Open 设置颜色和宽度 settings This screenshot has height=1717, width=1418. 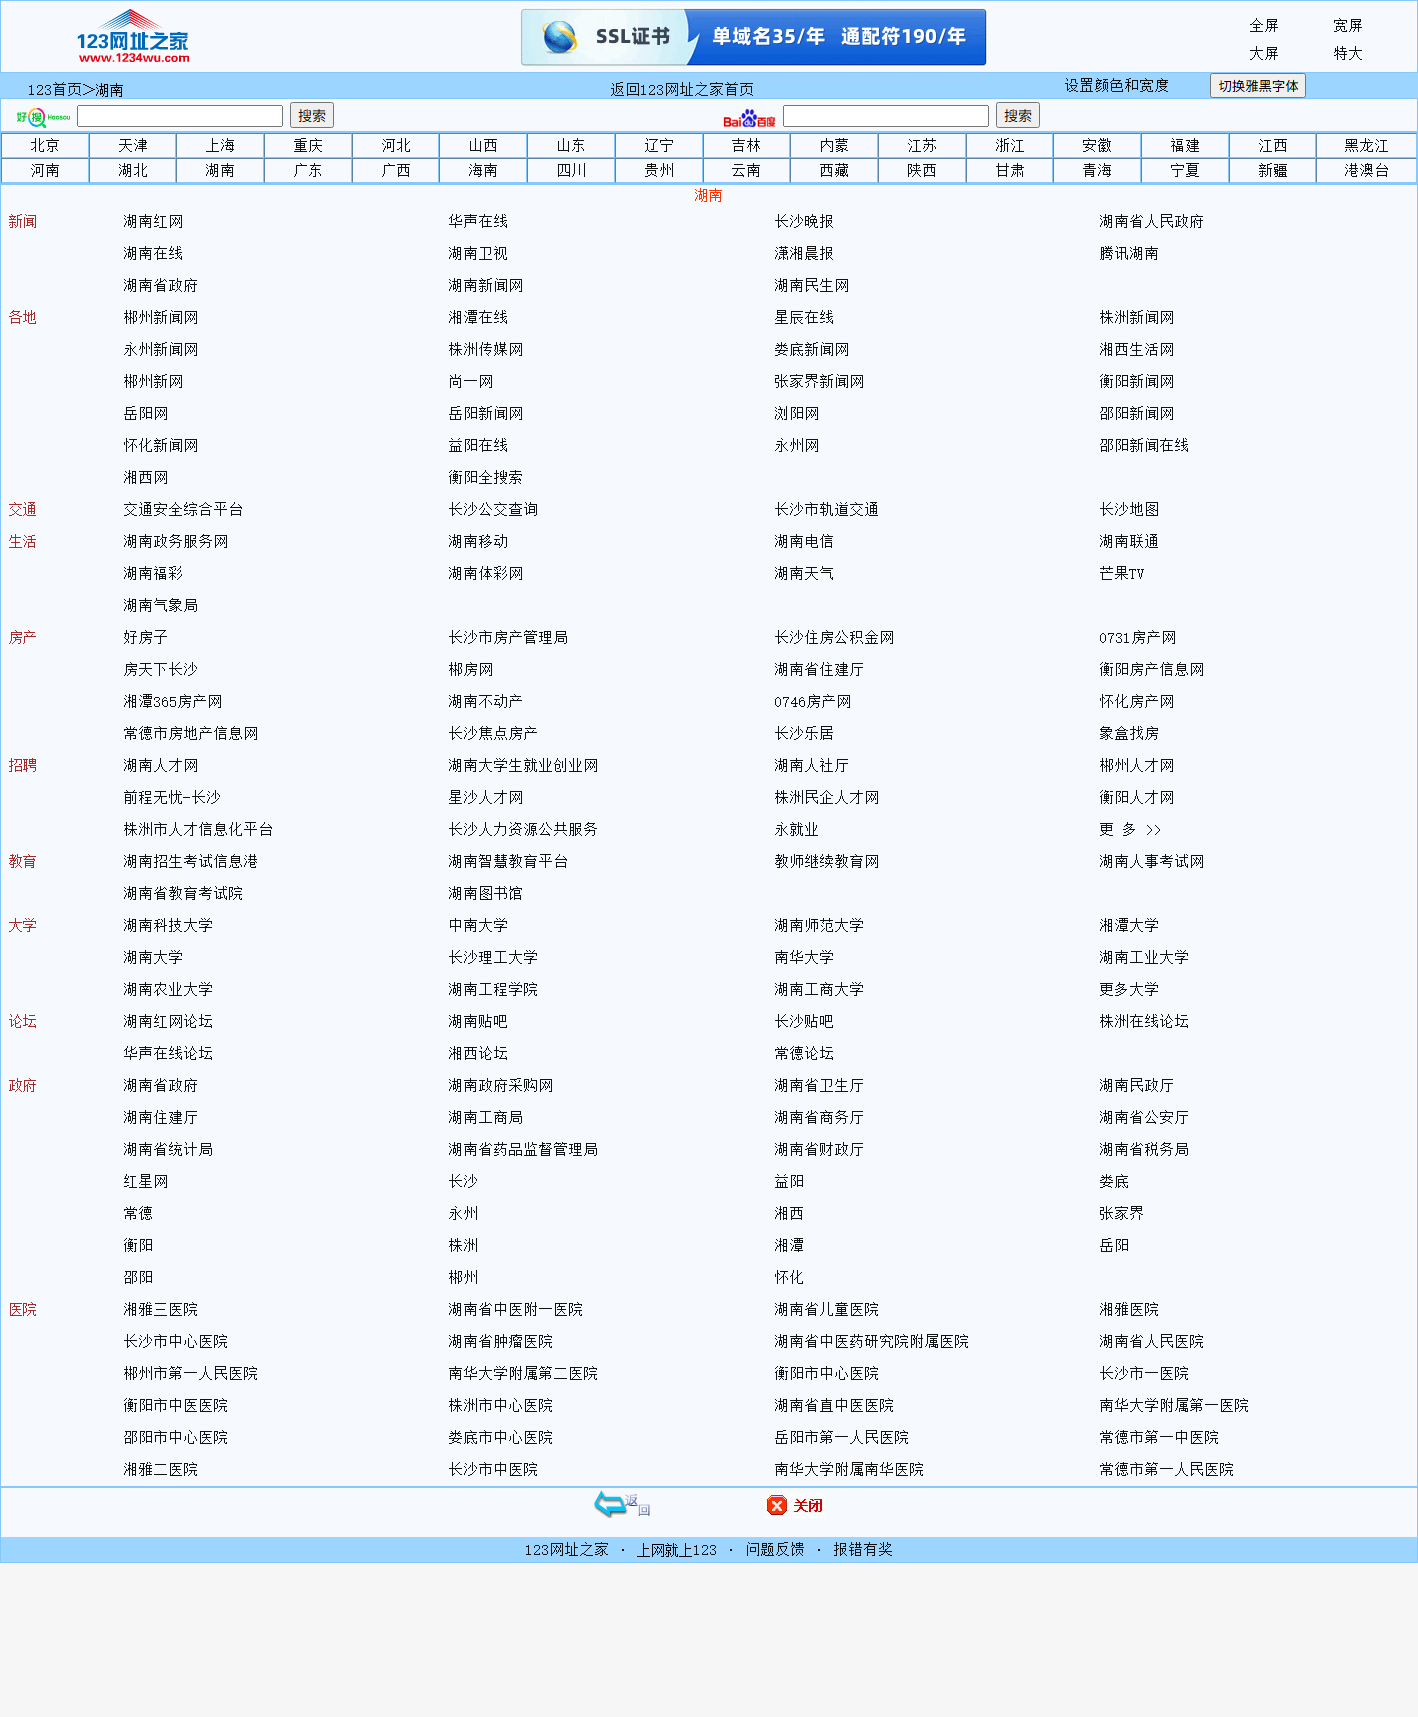[x=1116, y=86]
